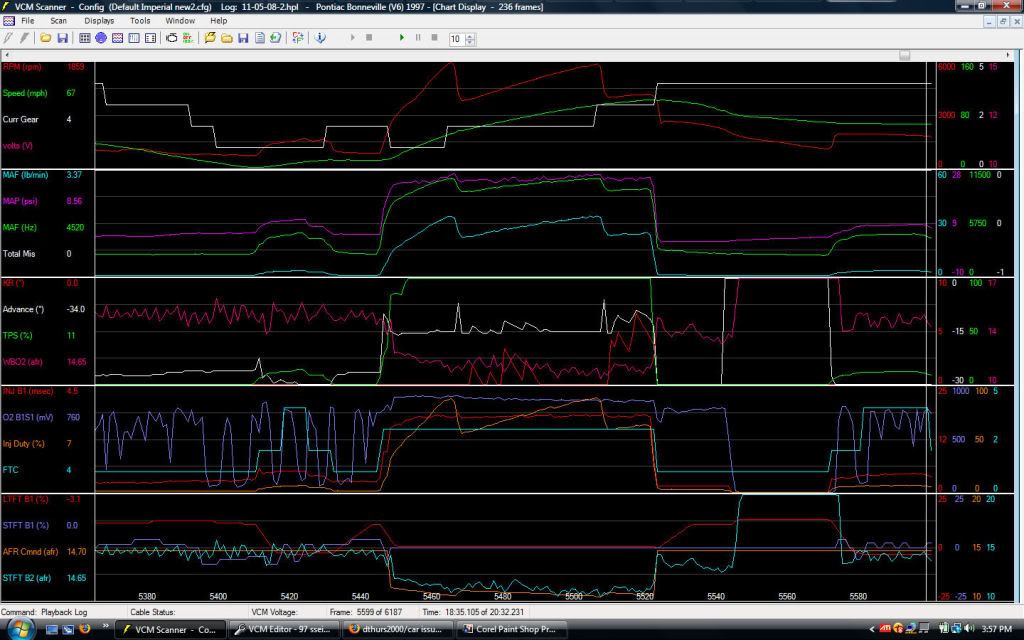Open config file folder icon
Screen dimensions: 1024x640
46,38
